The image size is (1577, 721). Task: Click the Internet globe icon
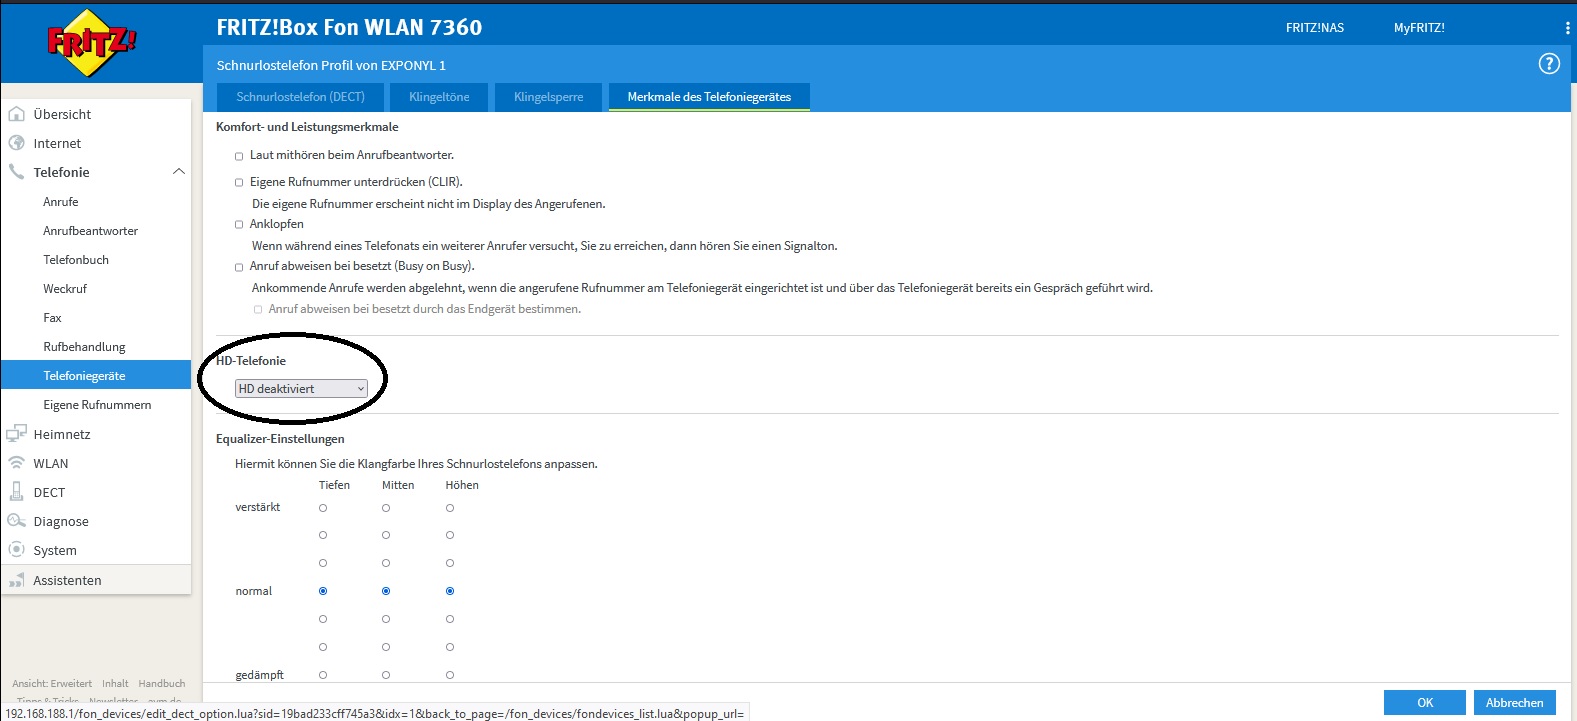coord(16,143)
